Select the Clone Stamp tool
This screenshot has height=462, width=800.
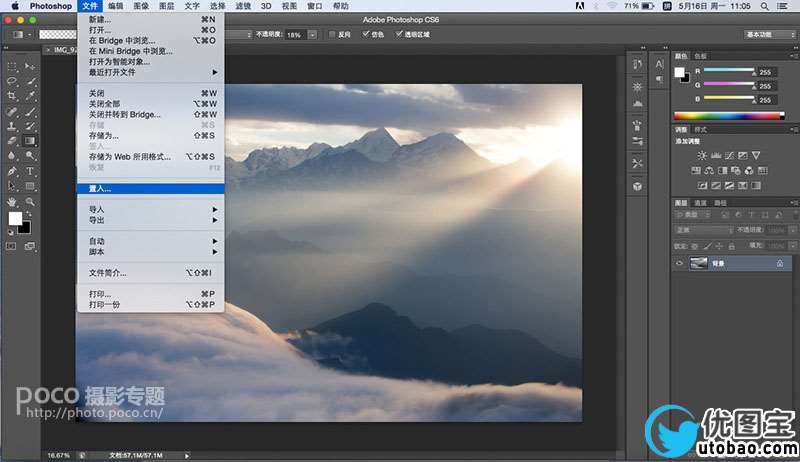pyautogui.click(x=12, y=126)
